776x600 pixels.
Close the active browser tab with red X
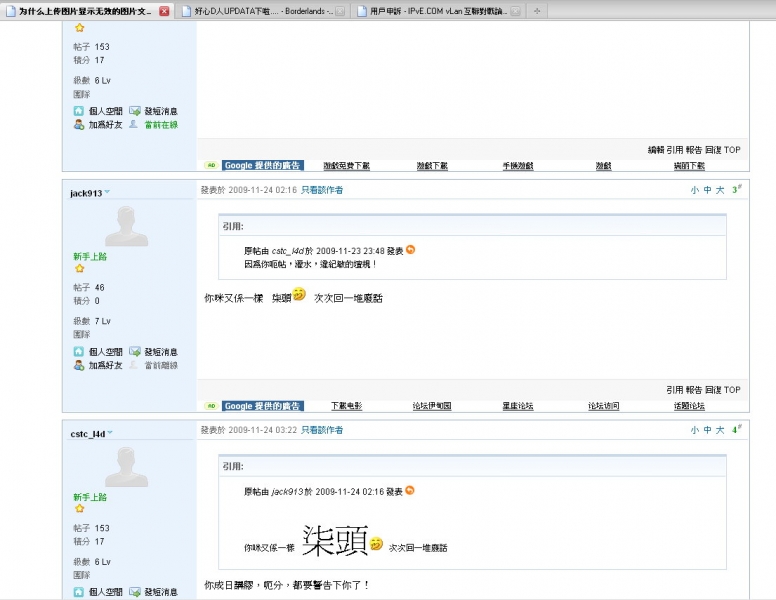point(164,11)
